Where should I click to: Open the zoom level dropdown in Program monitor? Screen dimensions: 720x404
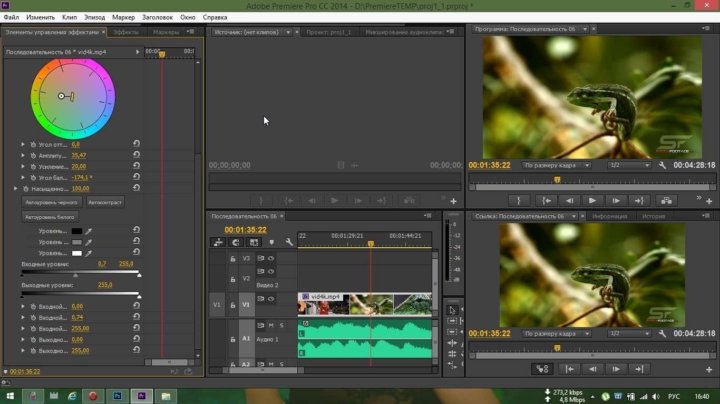point(555,165)
